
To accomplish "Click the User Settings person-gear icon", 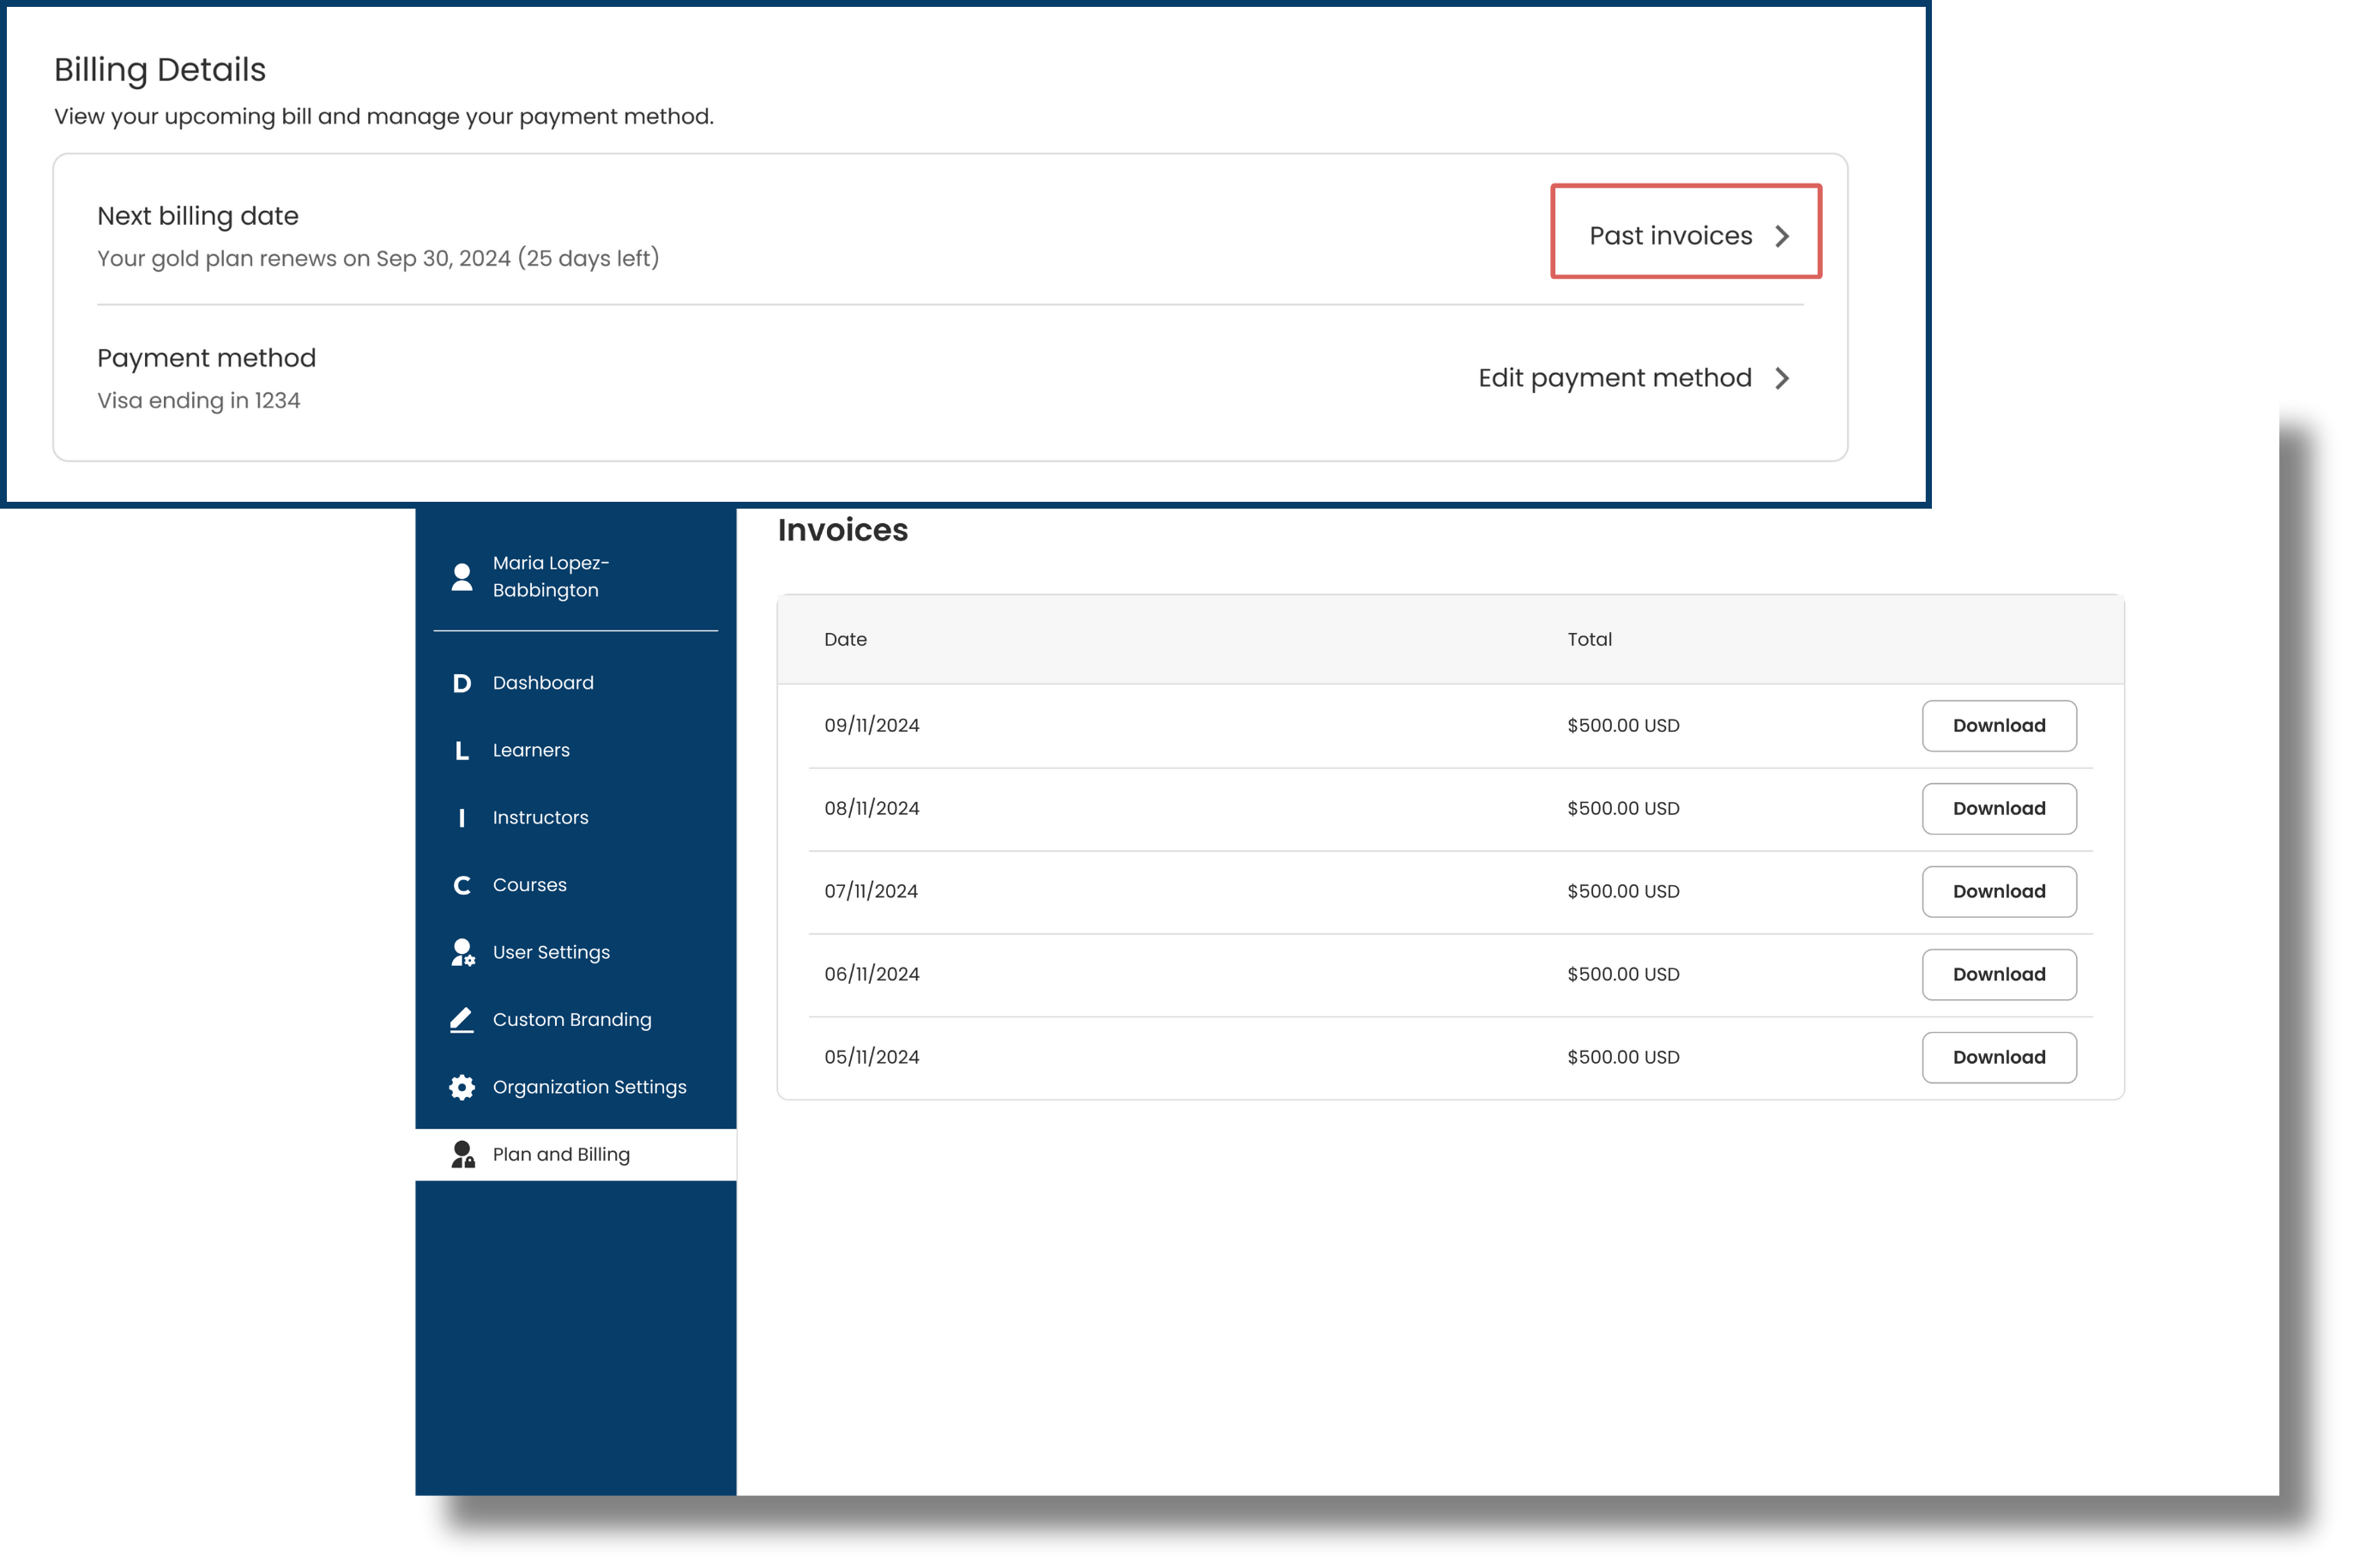I will [x=462, y=952].
